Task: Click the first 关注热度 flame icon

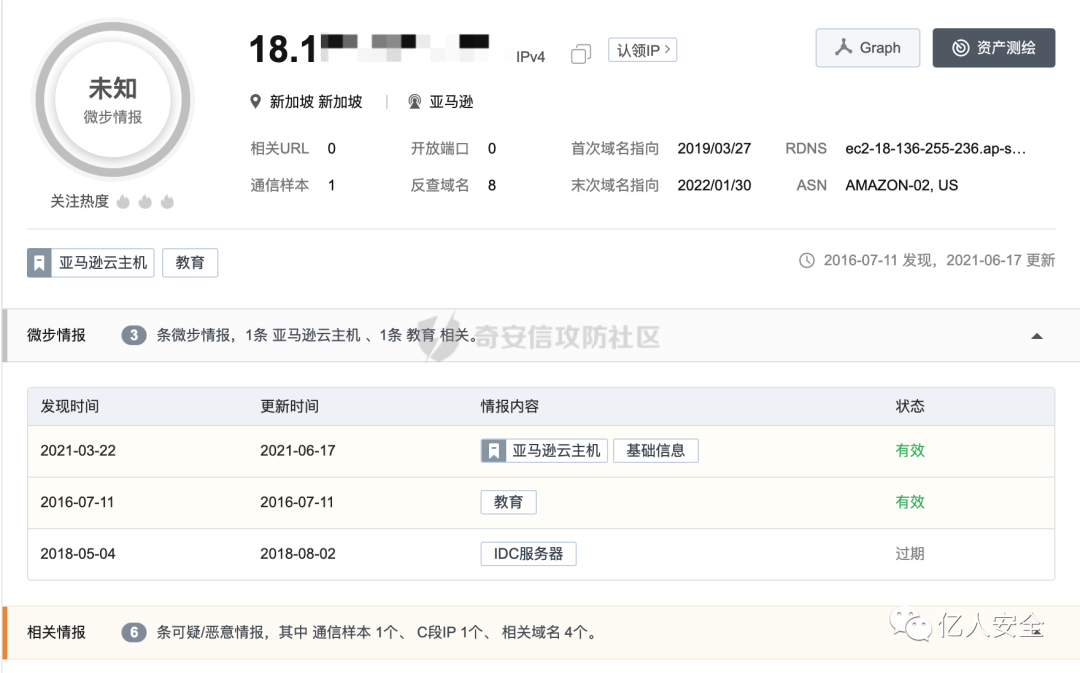Action: tap(123, 201)
